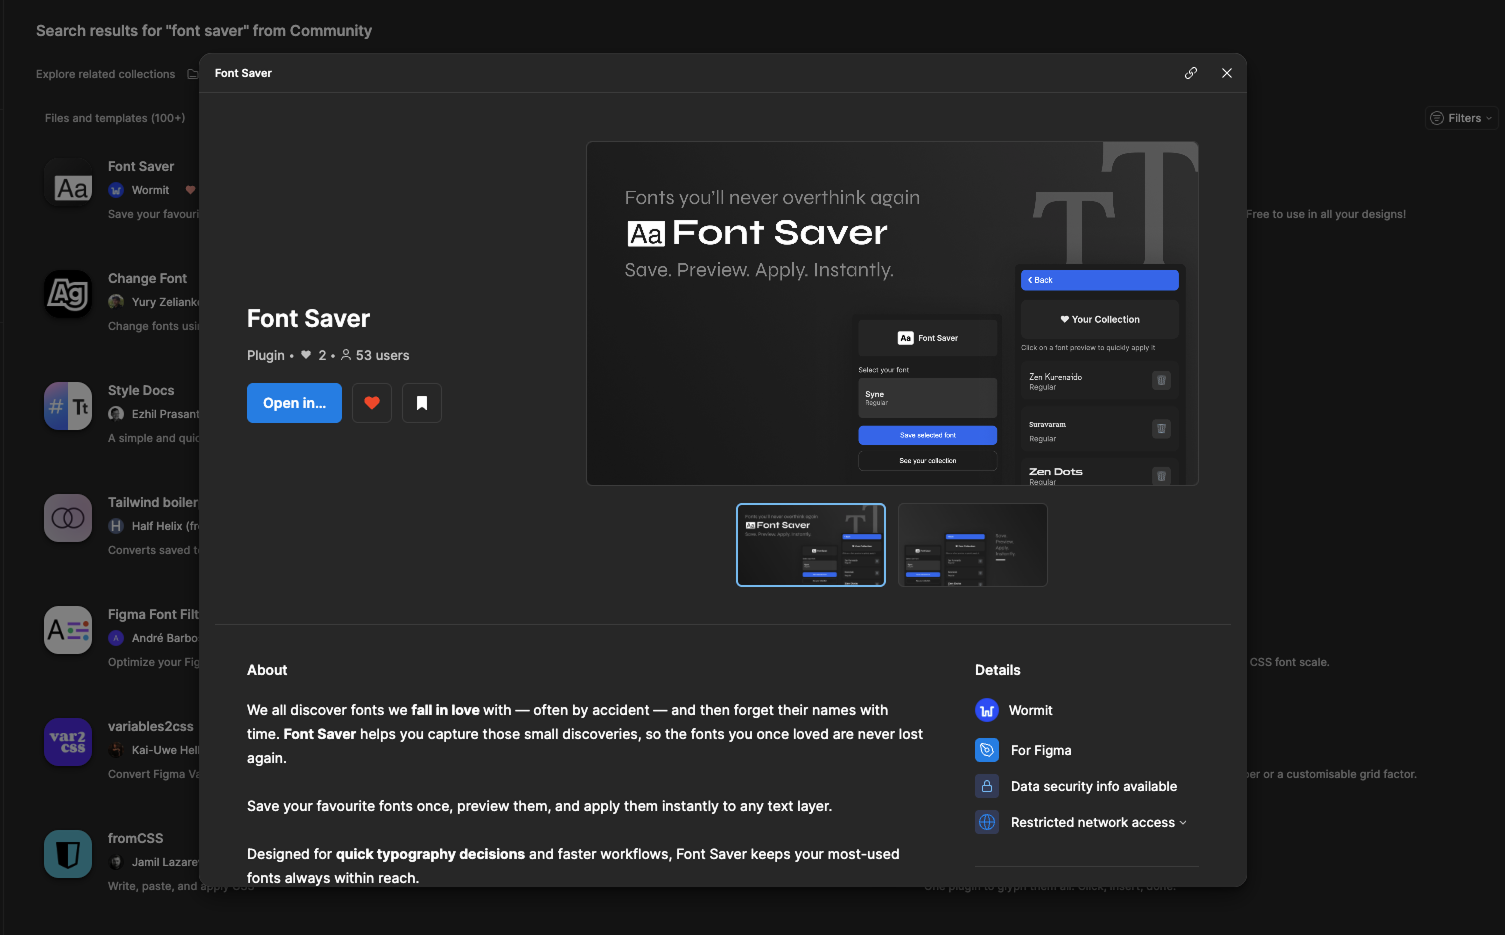Image resolution: width=1505 pixels, height=935 pixels.
Task: Click the Figma Font Filter icon
Action: (68, 630)
